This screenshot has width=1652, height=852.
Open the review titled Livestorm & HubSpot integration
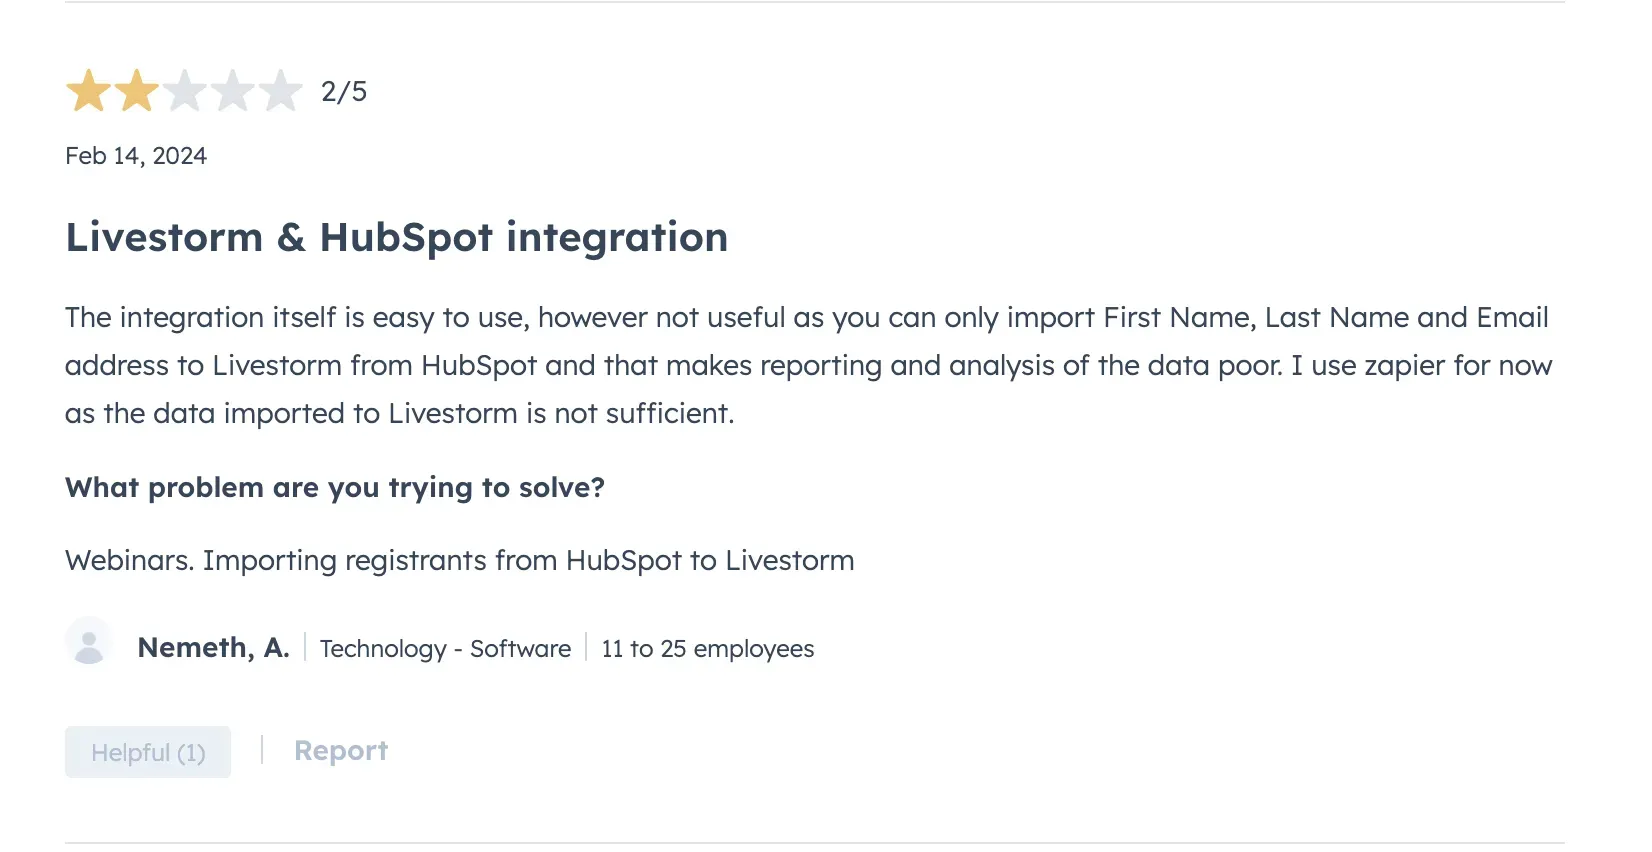[x=396, y=237]
